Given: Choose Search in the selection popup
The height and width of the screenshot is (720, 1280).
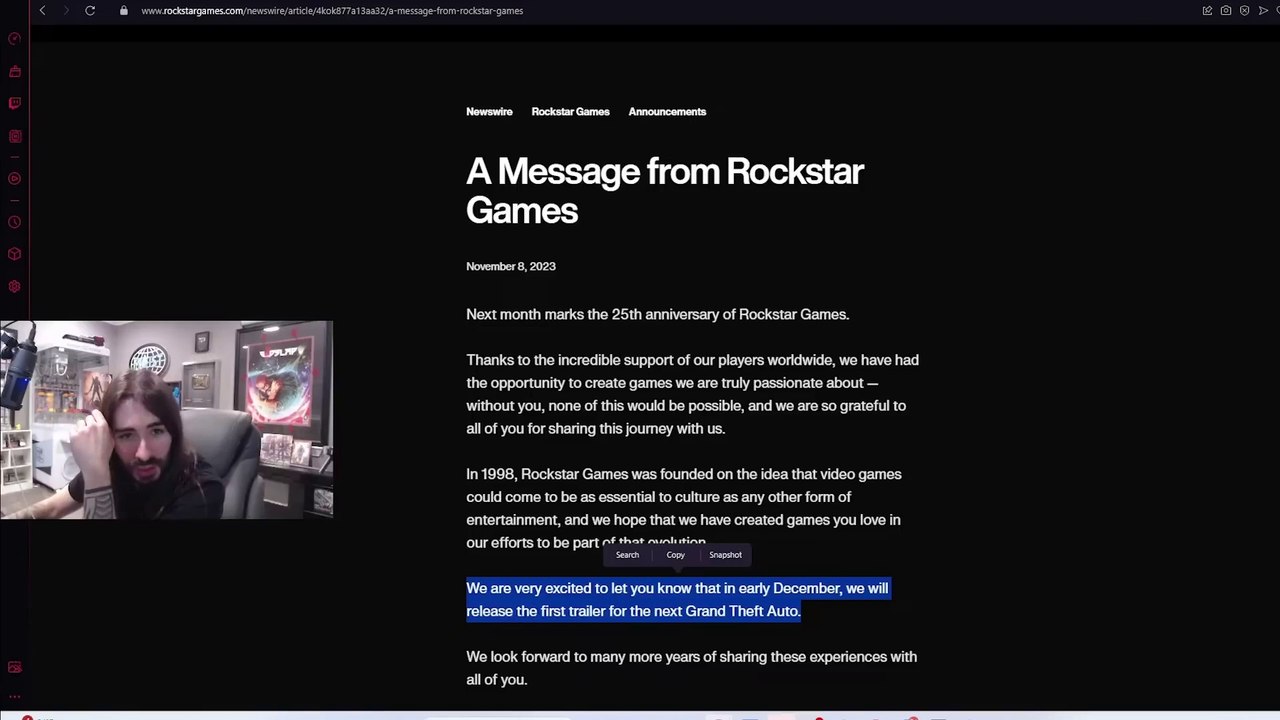Looking at the screenshot, I should (x=627, y=555).
